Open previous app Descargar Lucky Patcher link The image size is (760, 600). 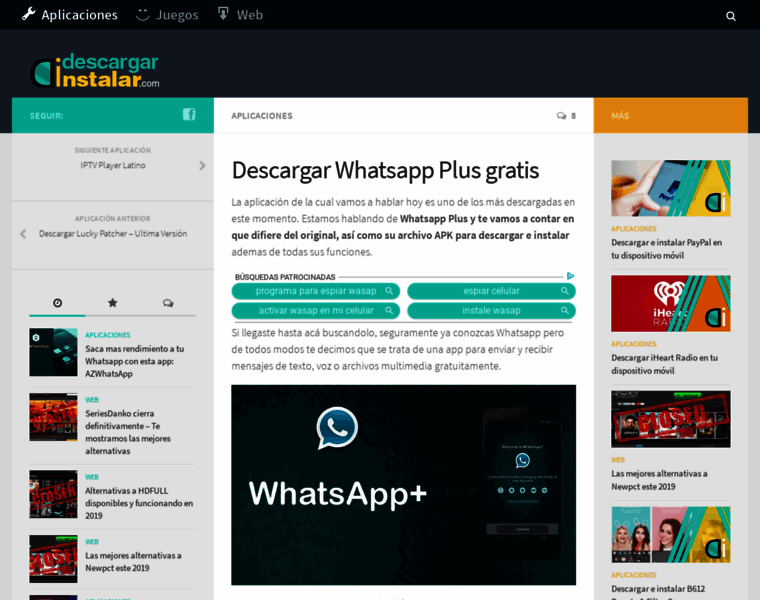113,234
